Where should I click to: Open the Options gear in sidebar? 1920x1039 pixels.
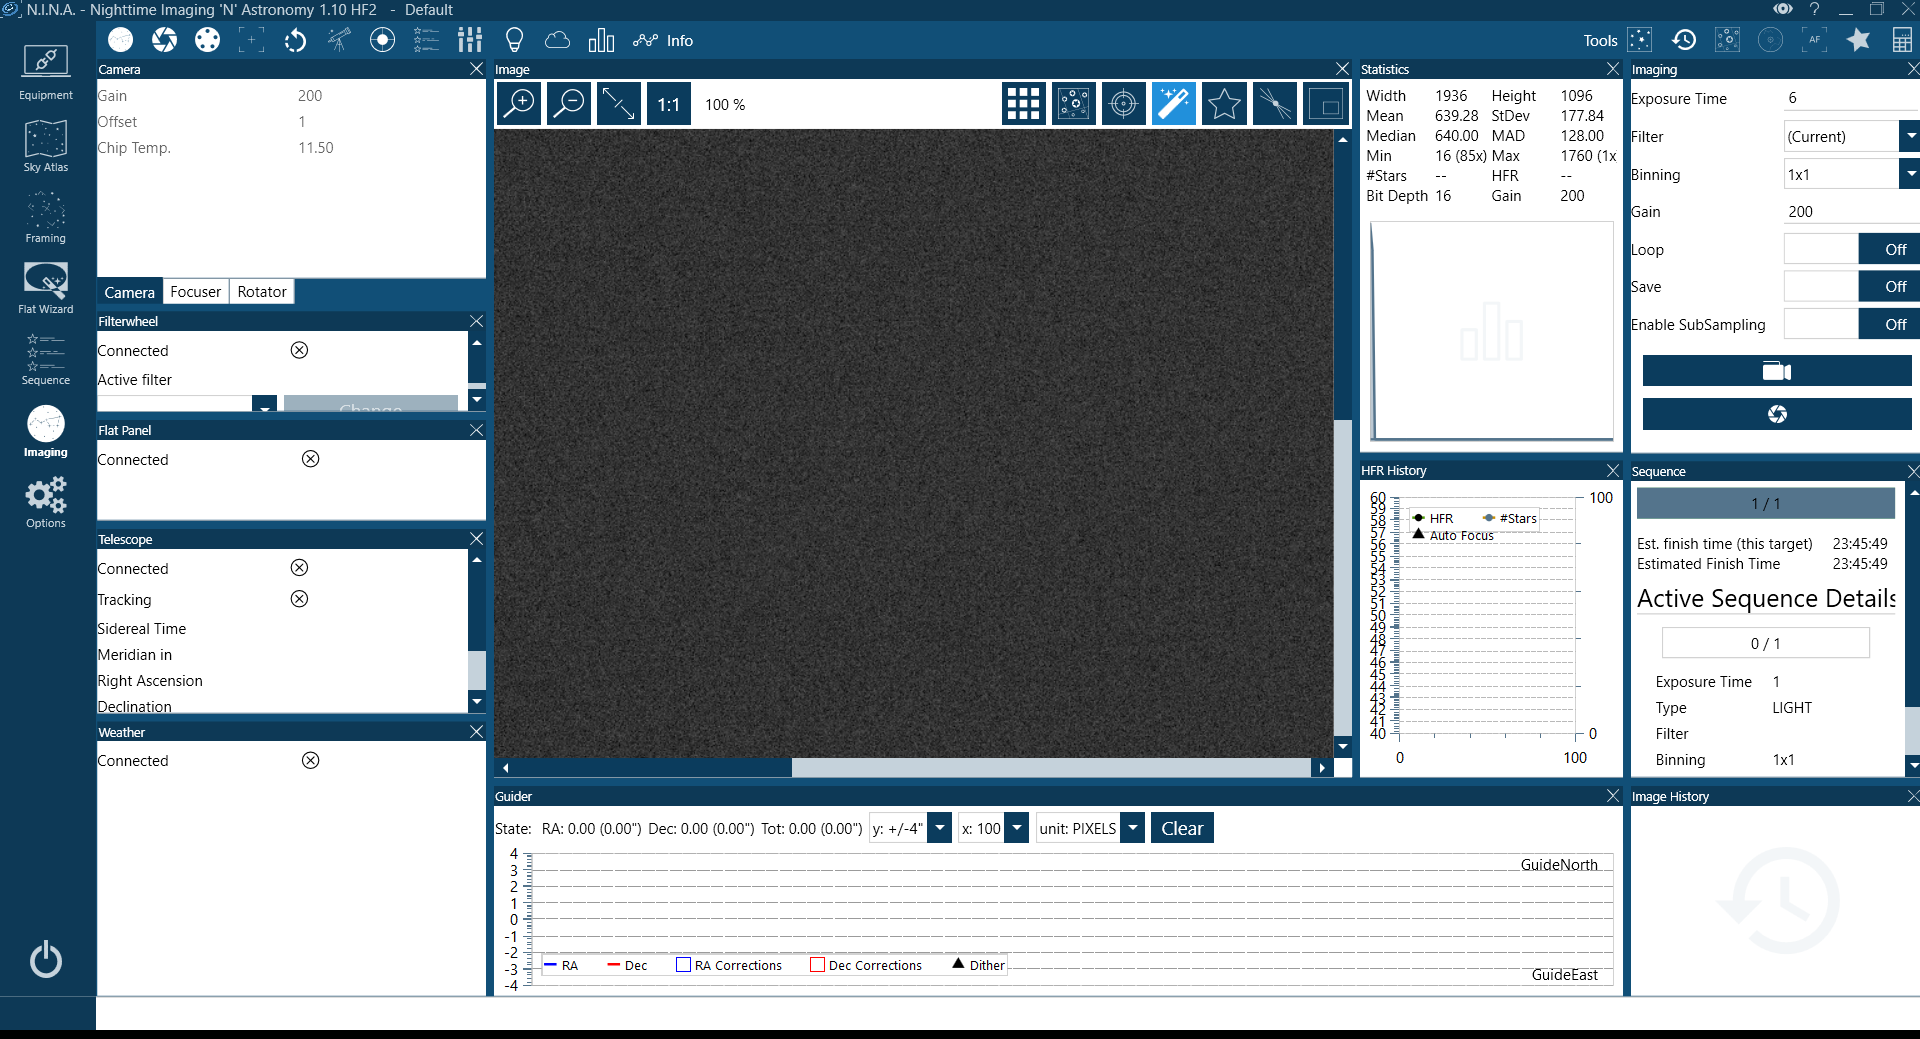point(46,502)
